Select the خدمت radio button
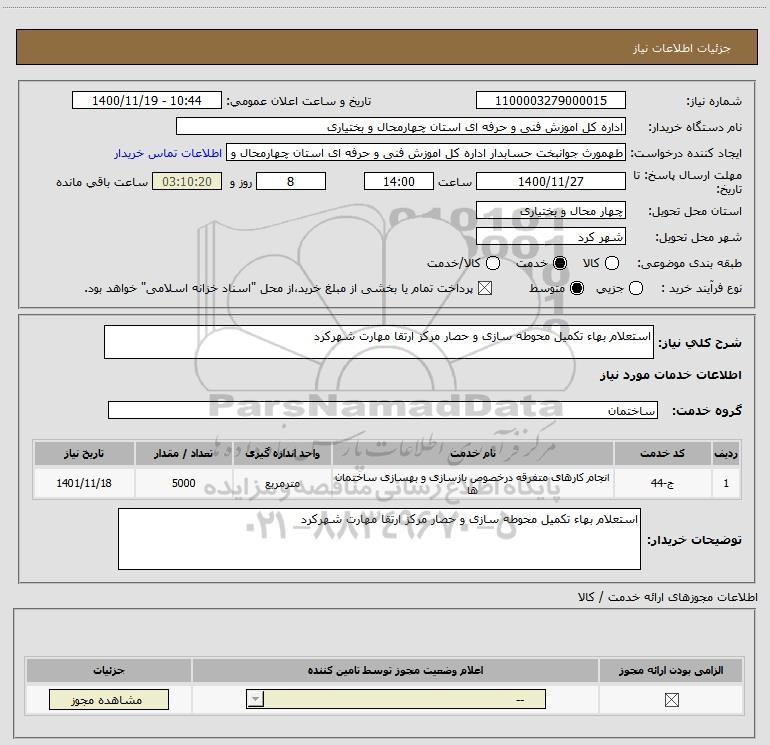 pyautogui.click(x=559, y=263)
